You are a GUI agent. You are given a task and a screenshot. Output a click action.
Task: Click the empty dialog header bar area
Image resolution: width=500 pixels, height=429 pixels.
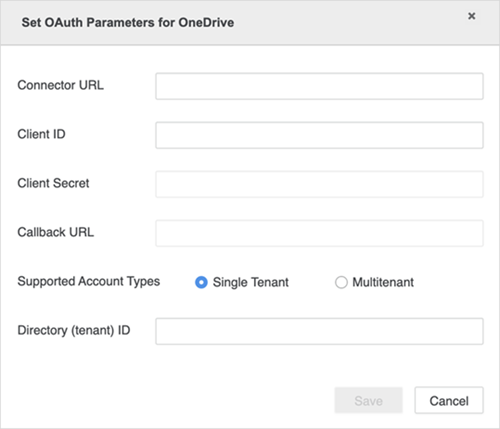350,23
